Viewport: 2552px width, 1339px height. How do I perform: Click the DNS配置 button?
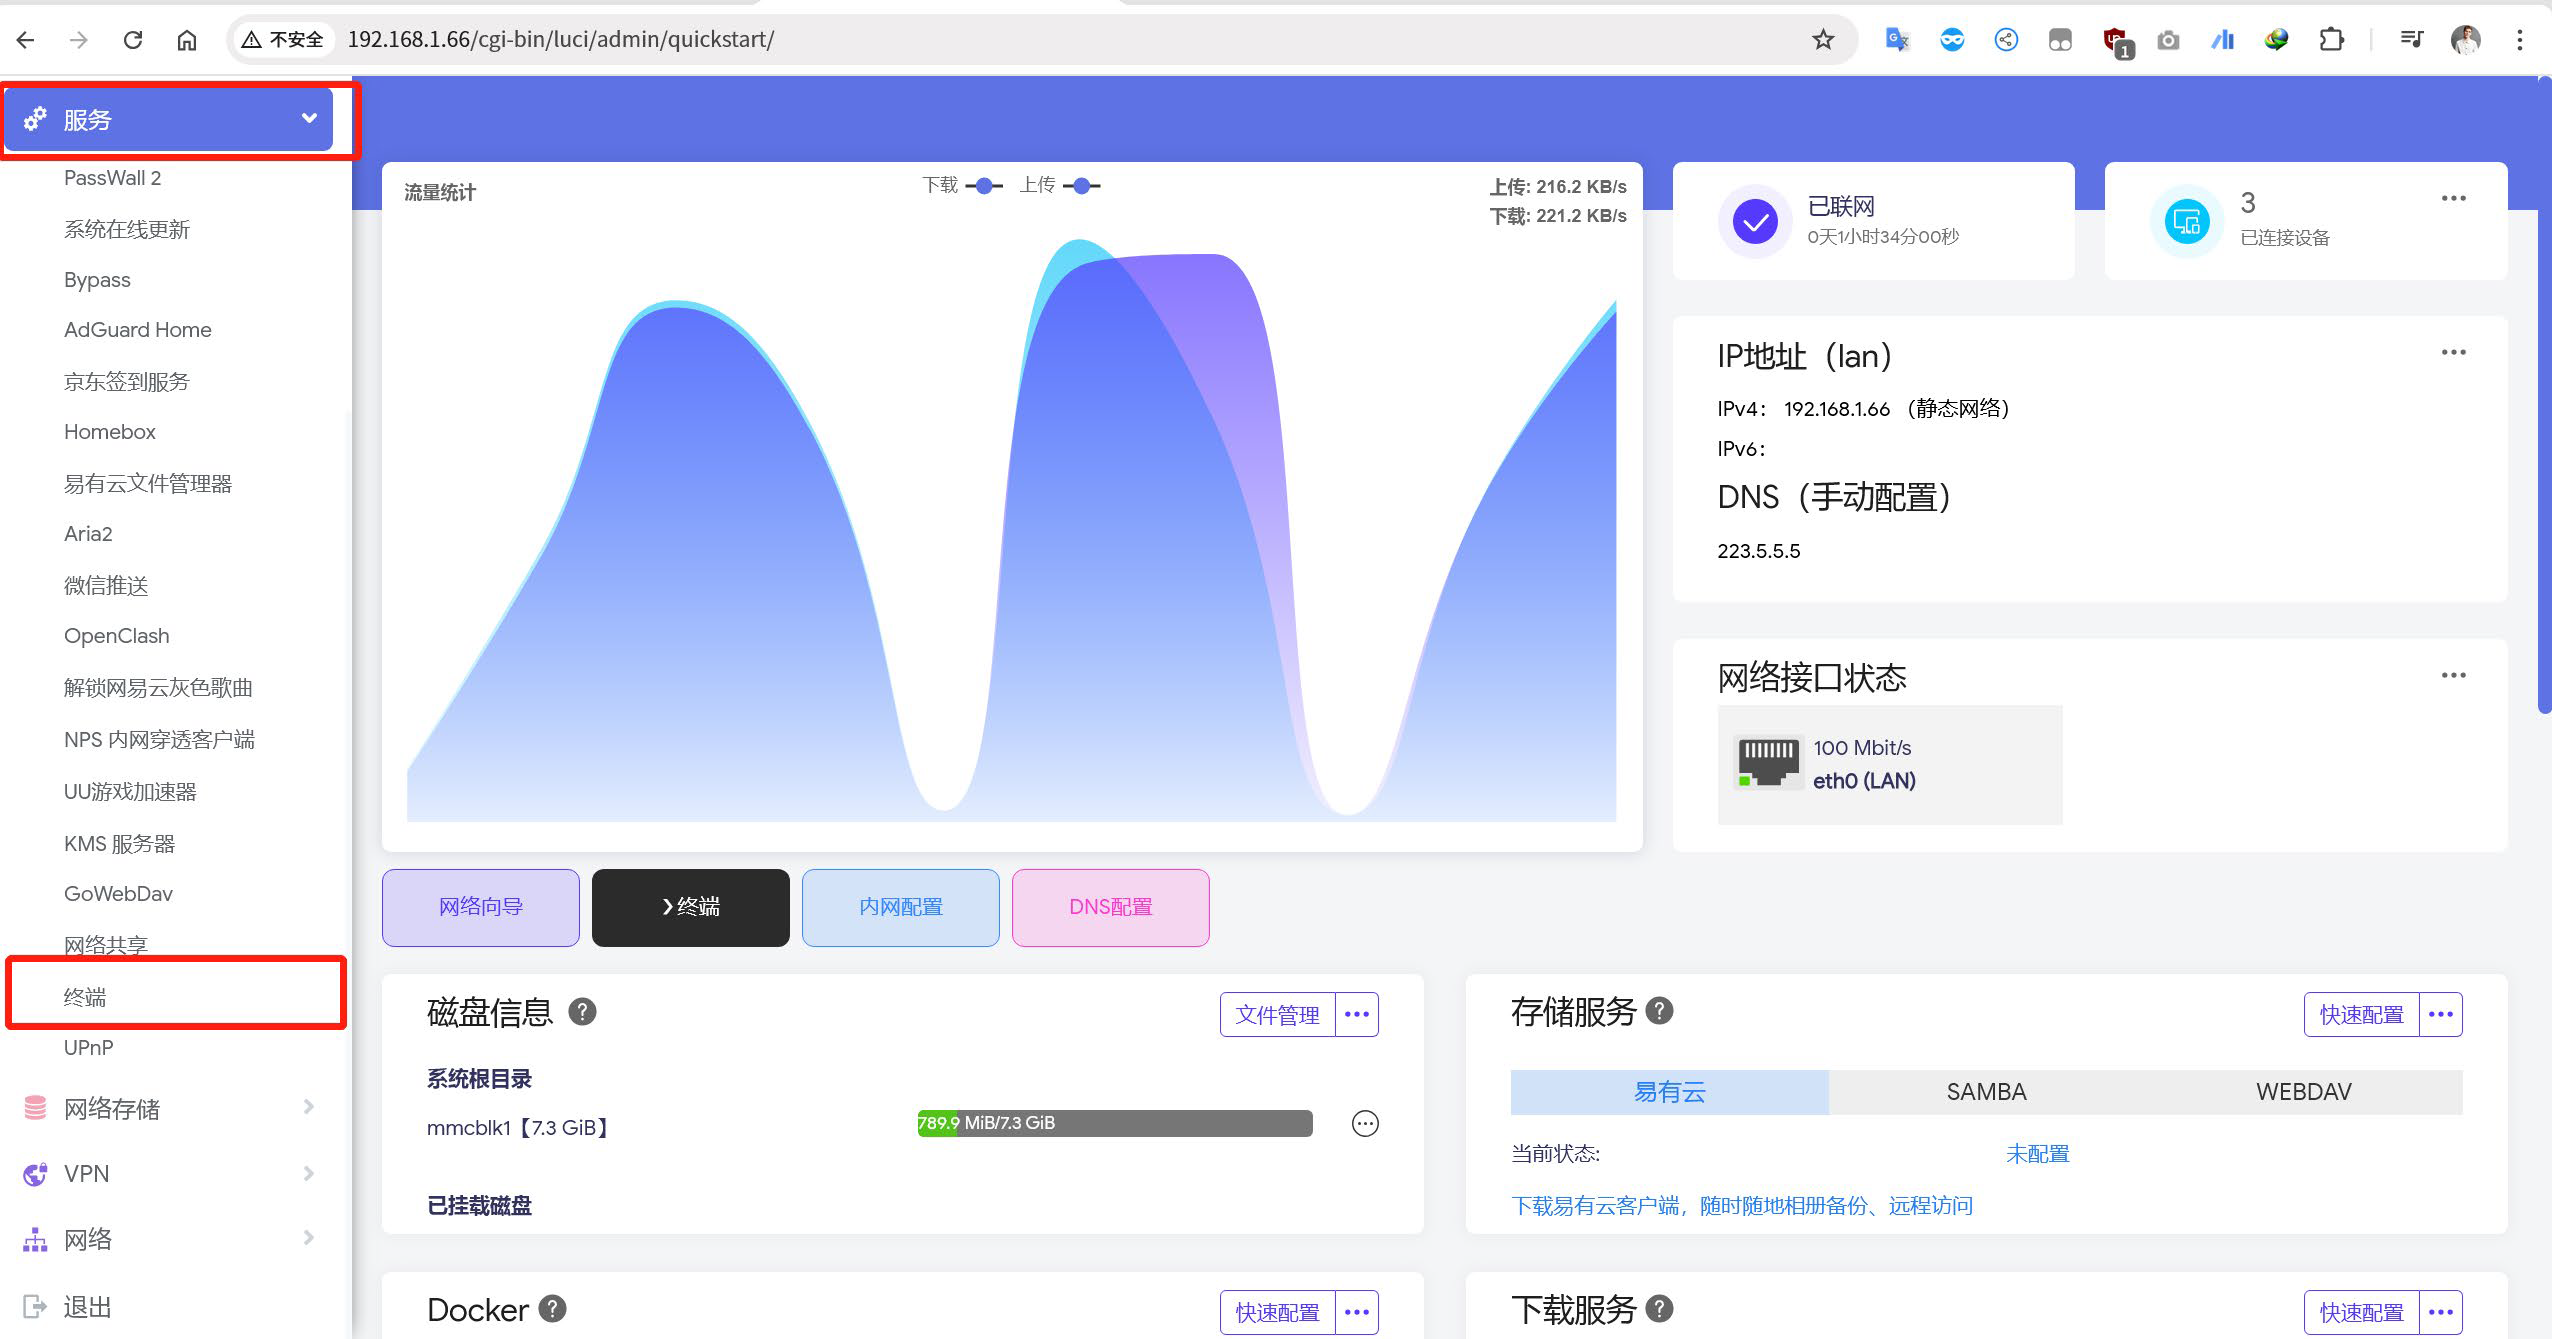tap(1110, 907)
